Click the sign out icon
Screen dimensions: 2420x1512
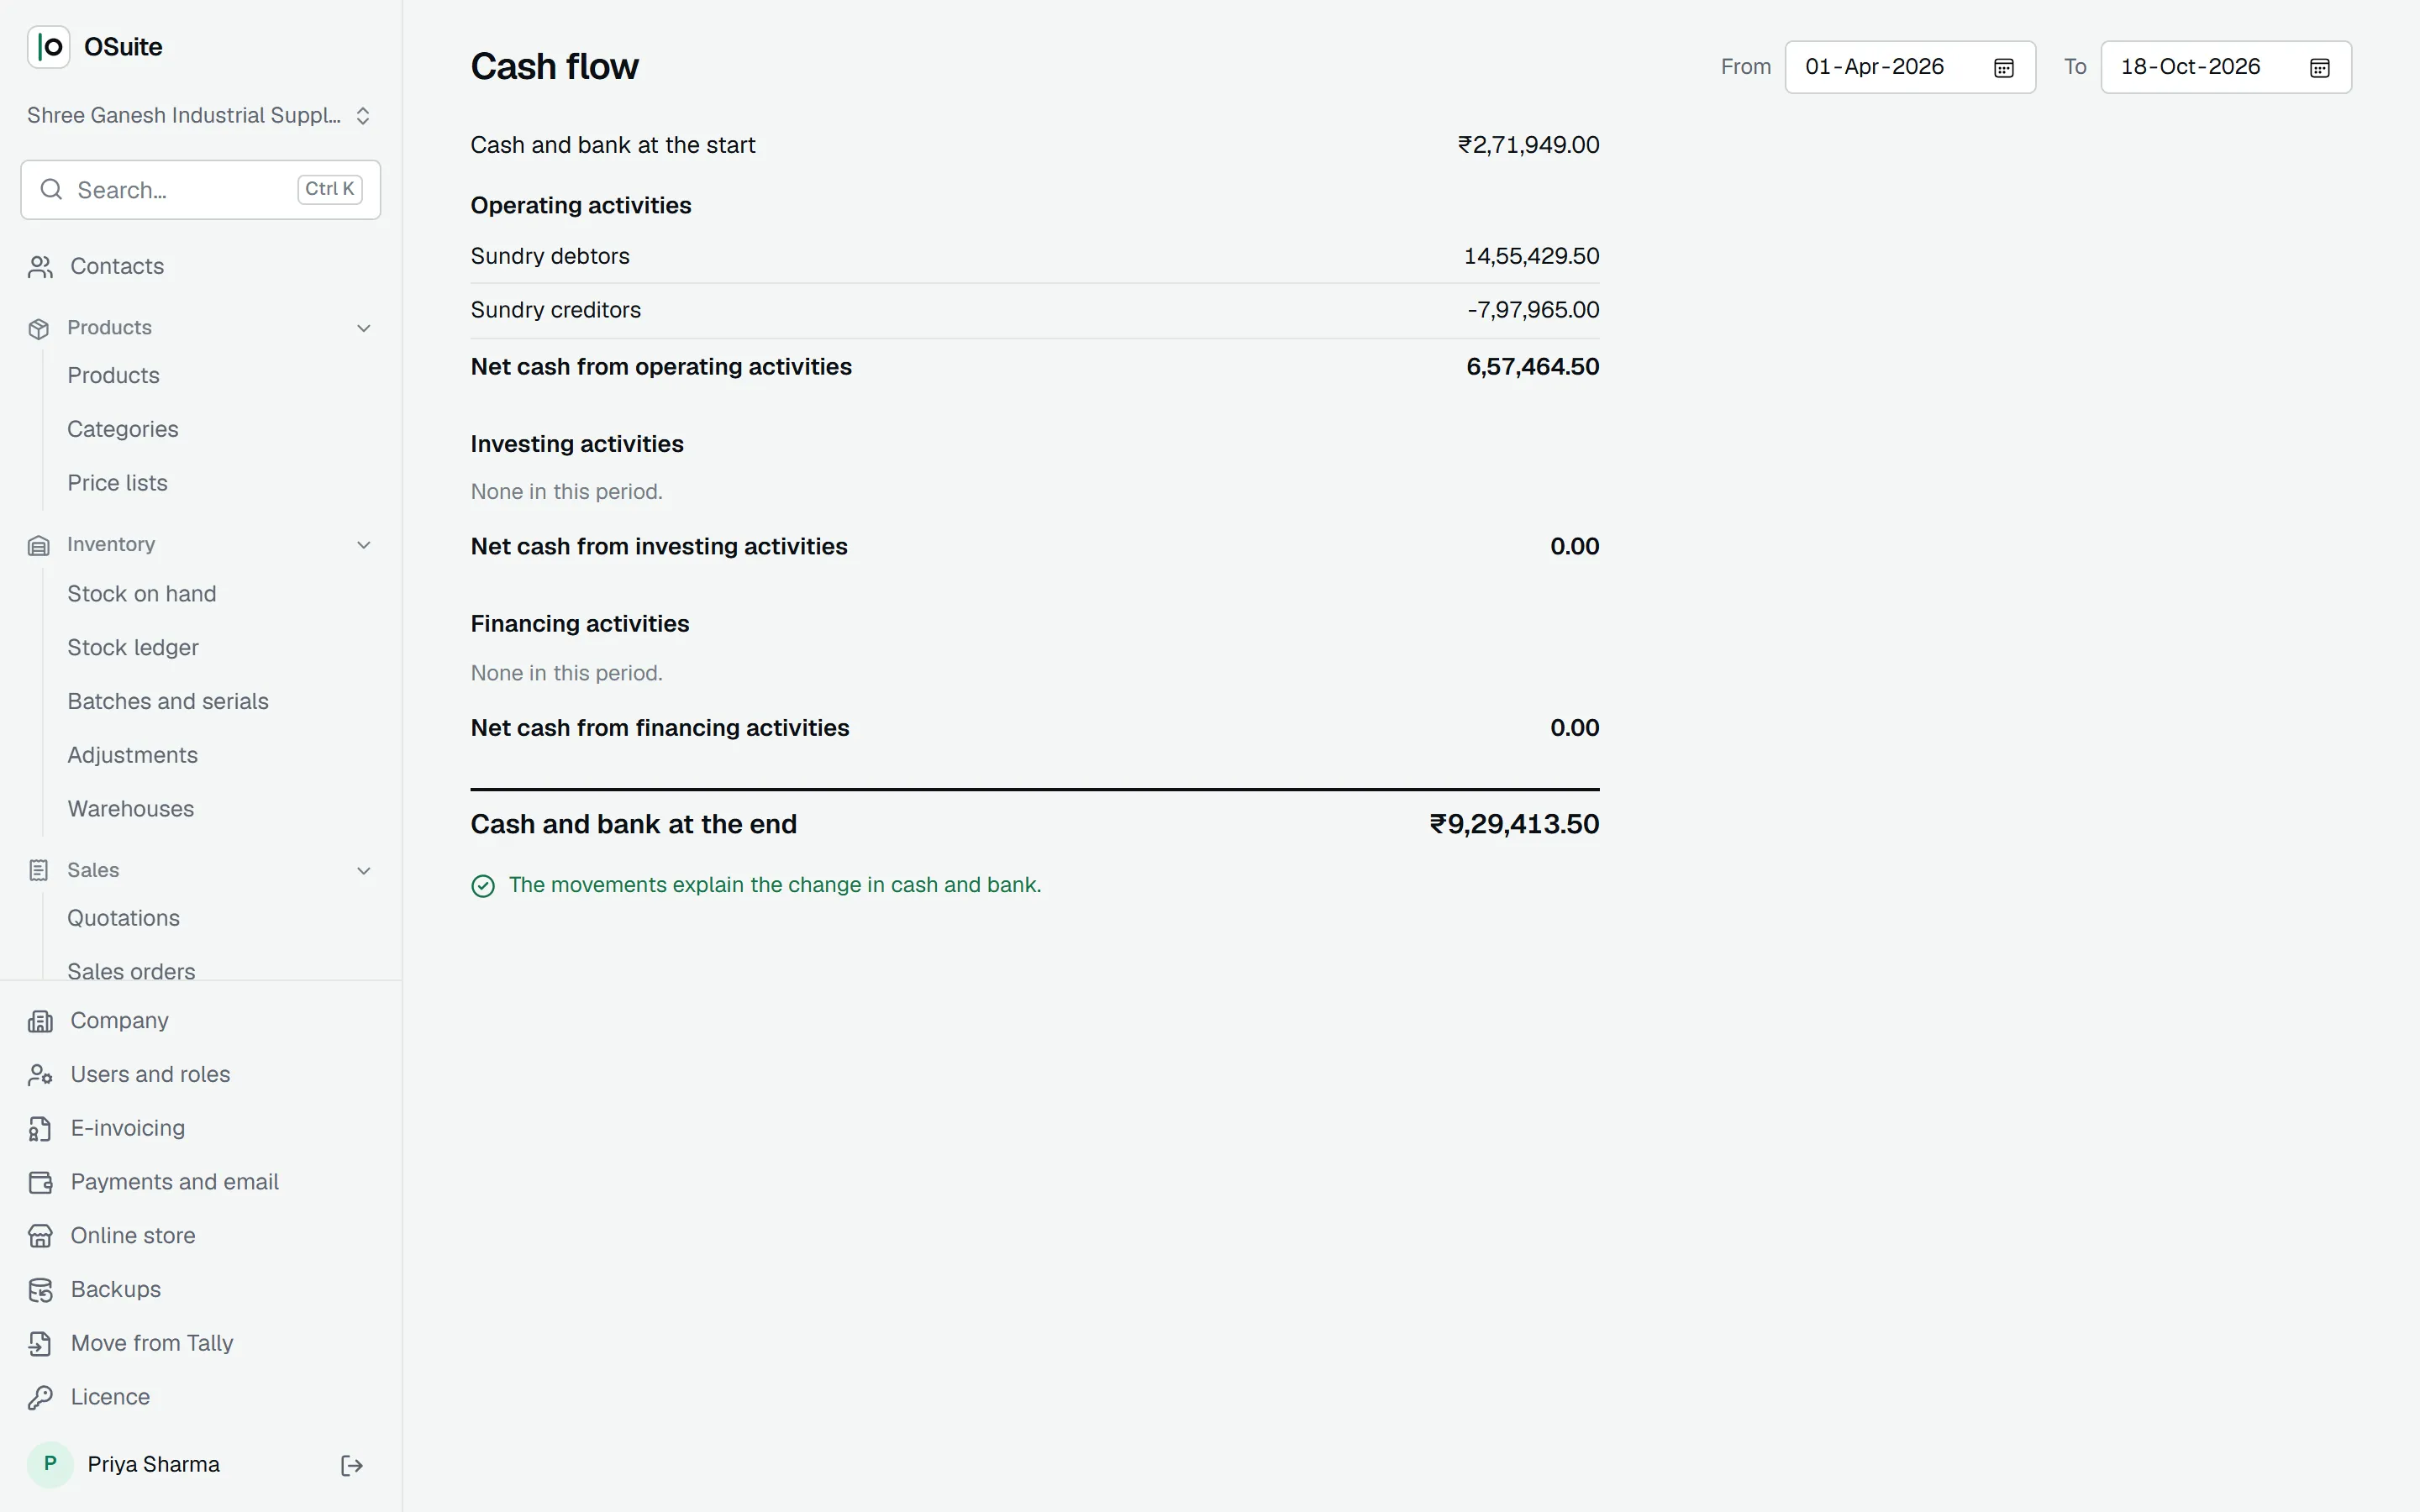click(x=351, y=1466)
